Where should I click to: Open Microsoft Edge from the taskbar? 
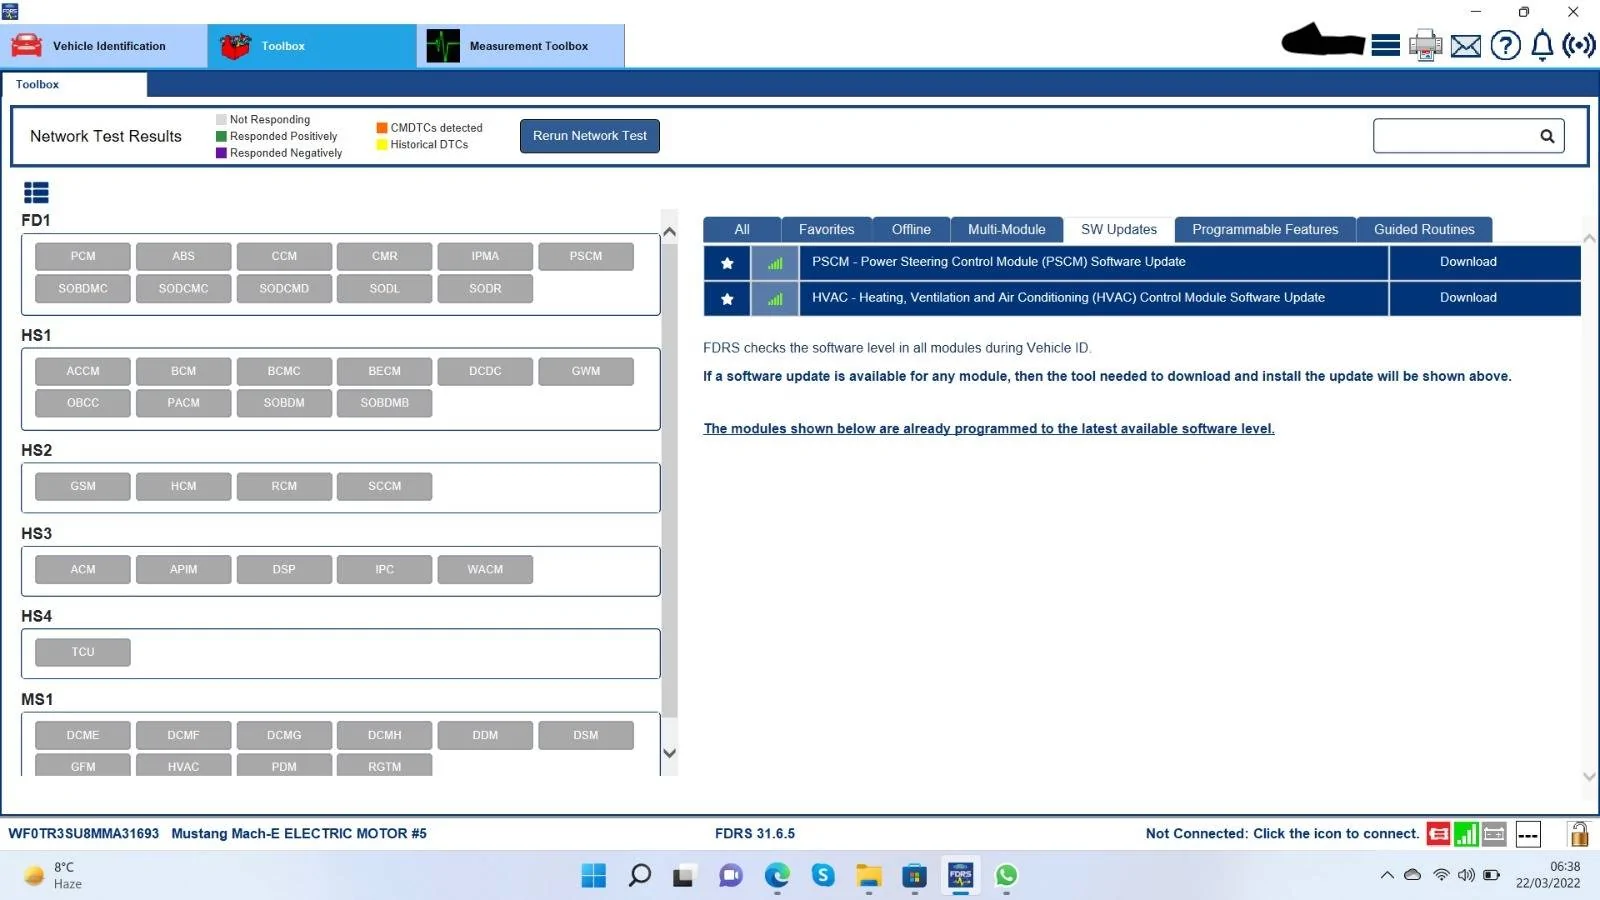[x=777, y=876]
